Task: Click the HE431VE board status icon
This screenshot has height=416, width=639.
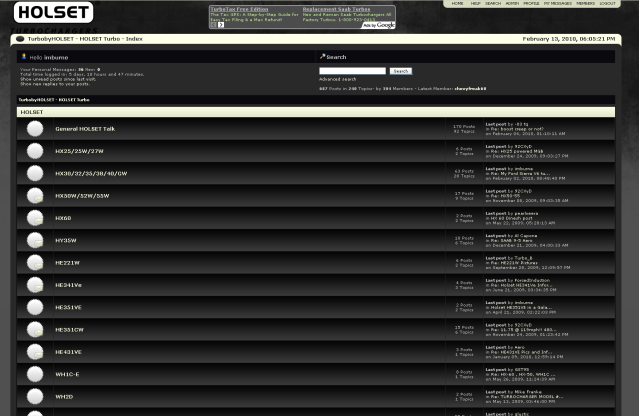Action: pos(35,352)
